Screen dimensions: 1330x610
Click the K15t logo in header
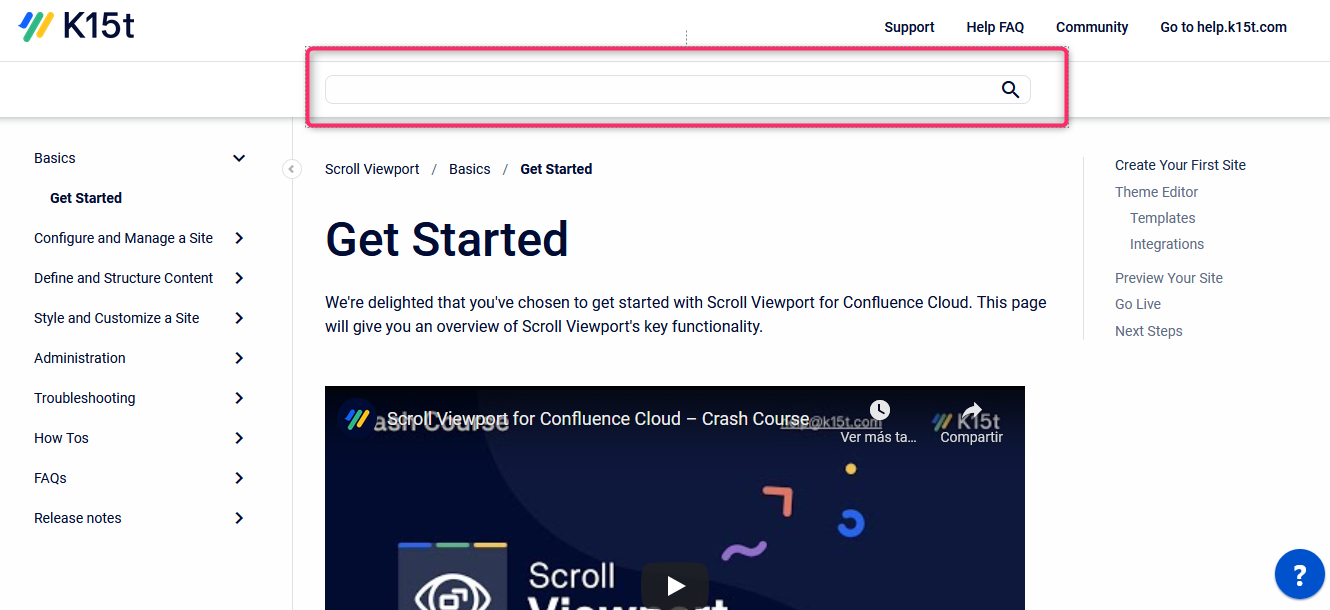[77, 27]
